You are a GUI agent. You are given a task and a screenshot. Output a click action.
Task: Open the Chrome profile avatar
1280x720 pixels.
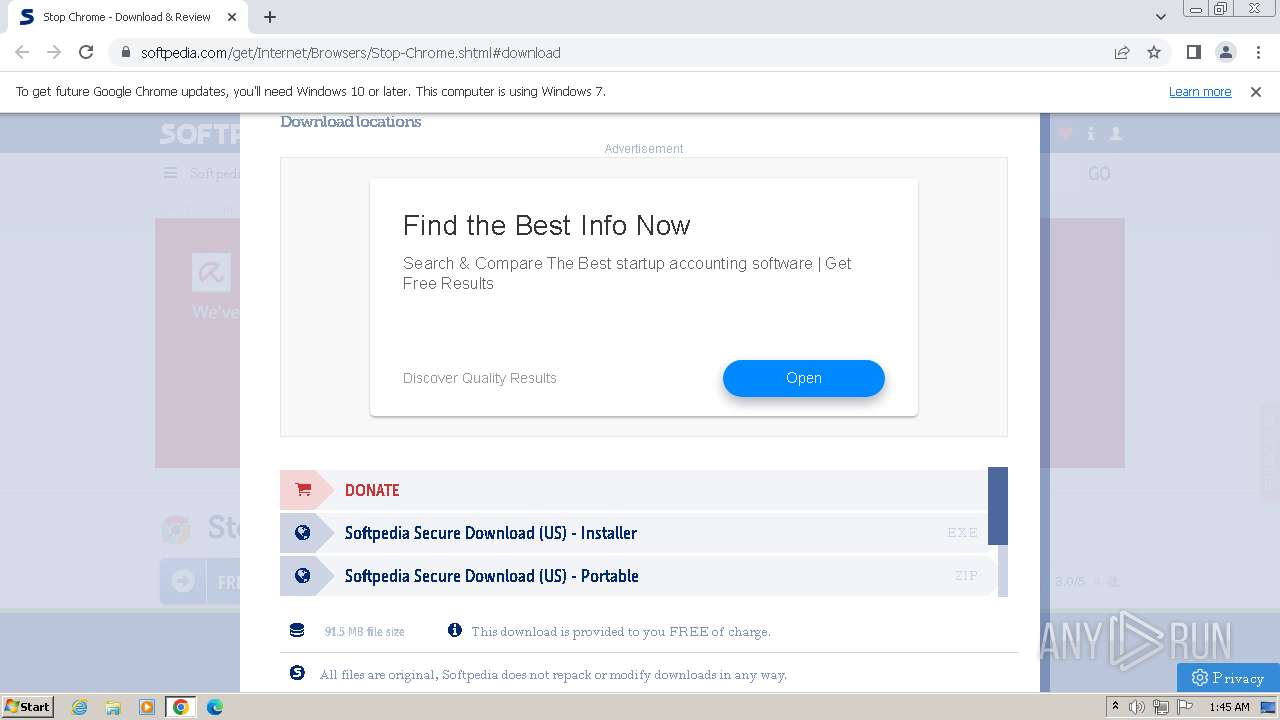(x=1225, y=52)
